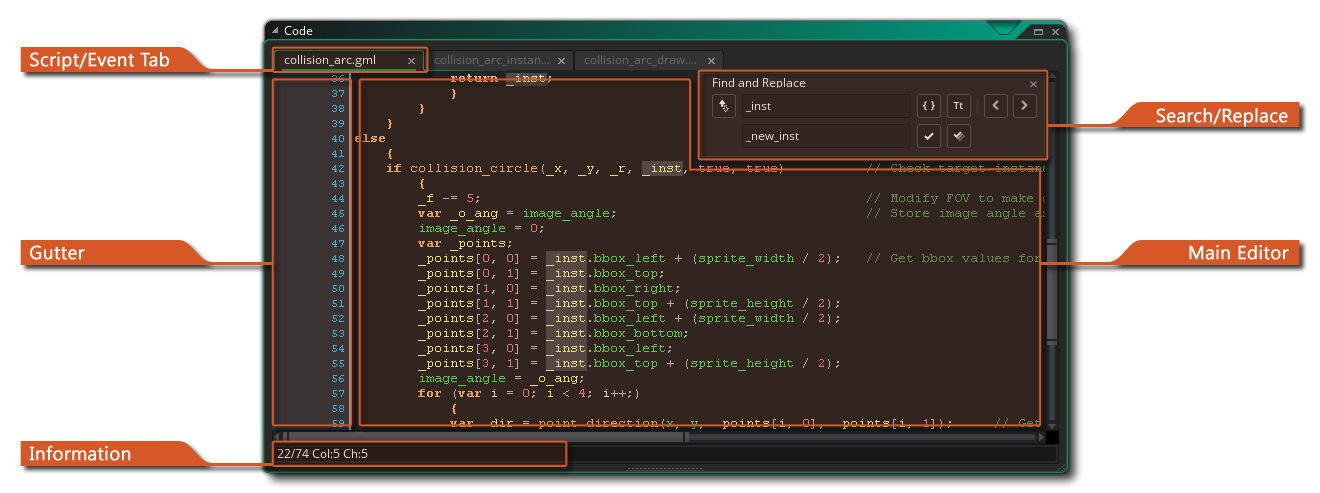The width and height of the screenshot is (1320, 493).
Task: Toggle whole-word match braces button
Action: click(x=928, y=106)
